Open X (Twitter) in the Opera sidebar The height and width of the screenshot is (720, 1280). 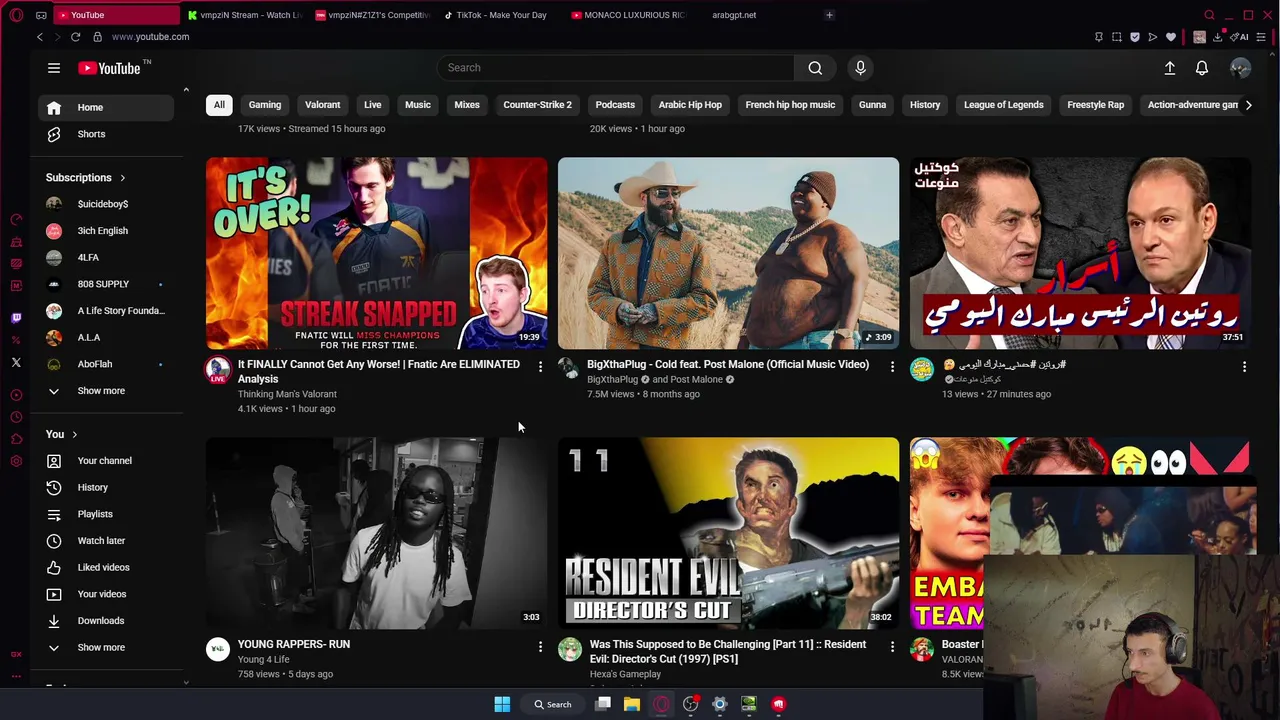16,363
